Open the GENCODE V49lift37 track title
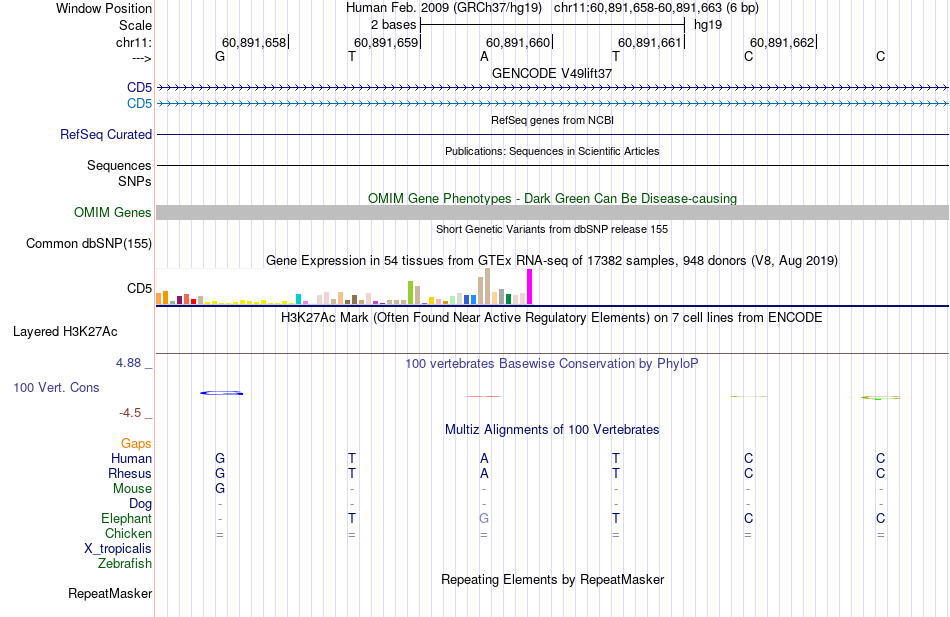 click(x=552, y=73)
